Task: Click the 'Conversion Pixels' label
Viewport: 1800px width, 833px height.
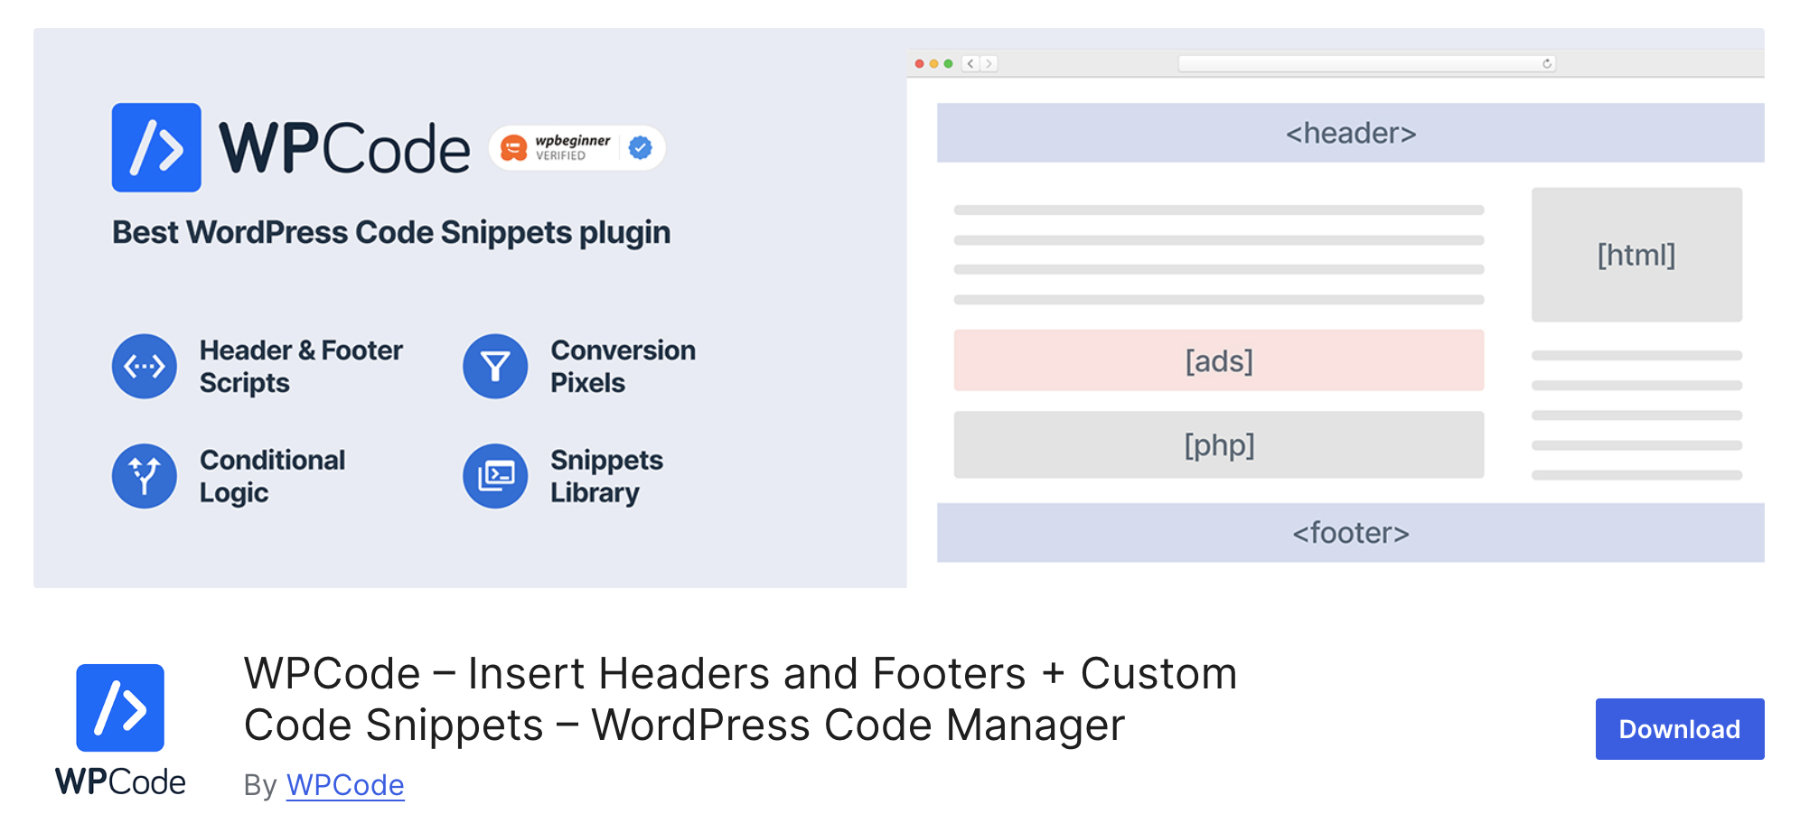Action: coord(623,366)
